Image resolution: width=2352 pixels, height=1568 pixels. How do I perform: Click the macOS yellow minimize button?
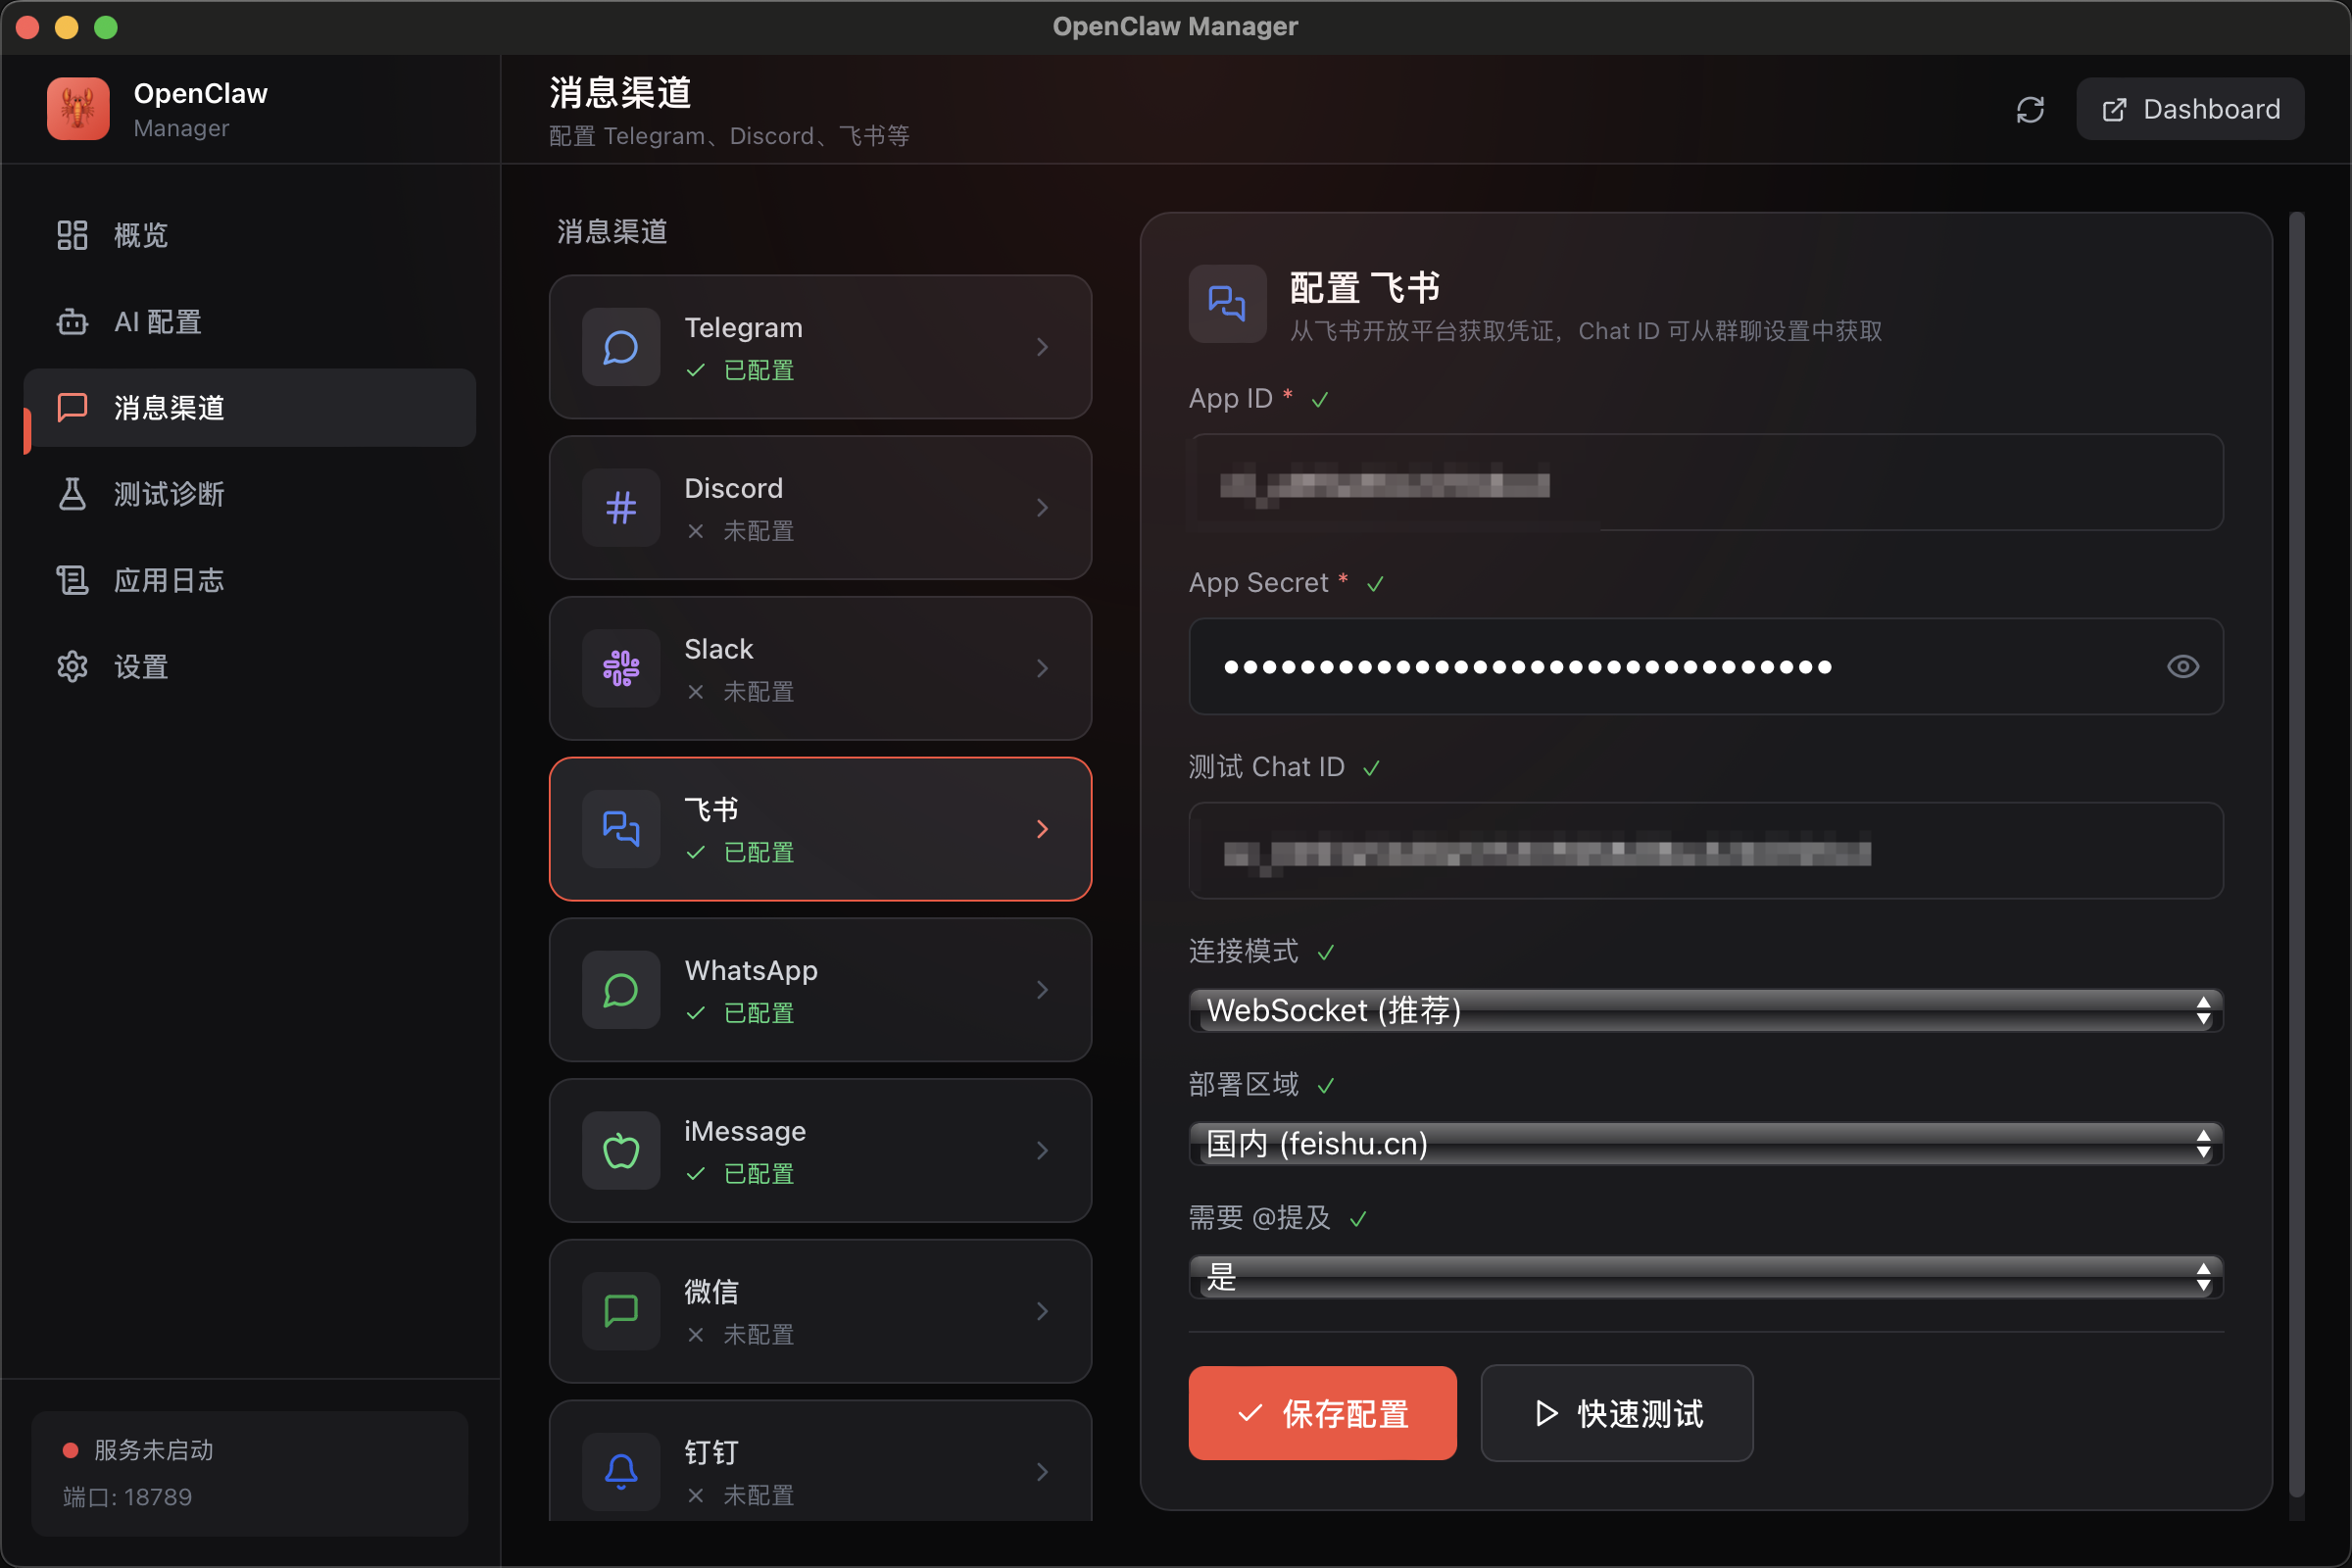(x=67, y=27)
